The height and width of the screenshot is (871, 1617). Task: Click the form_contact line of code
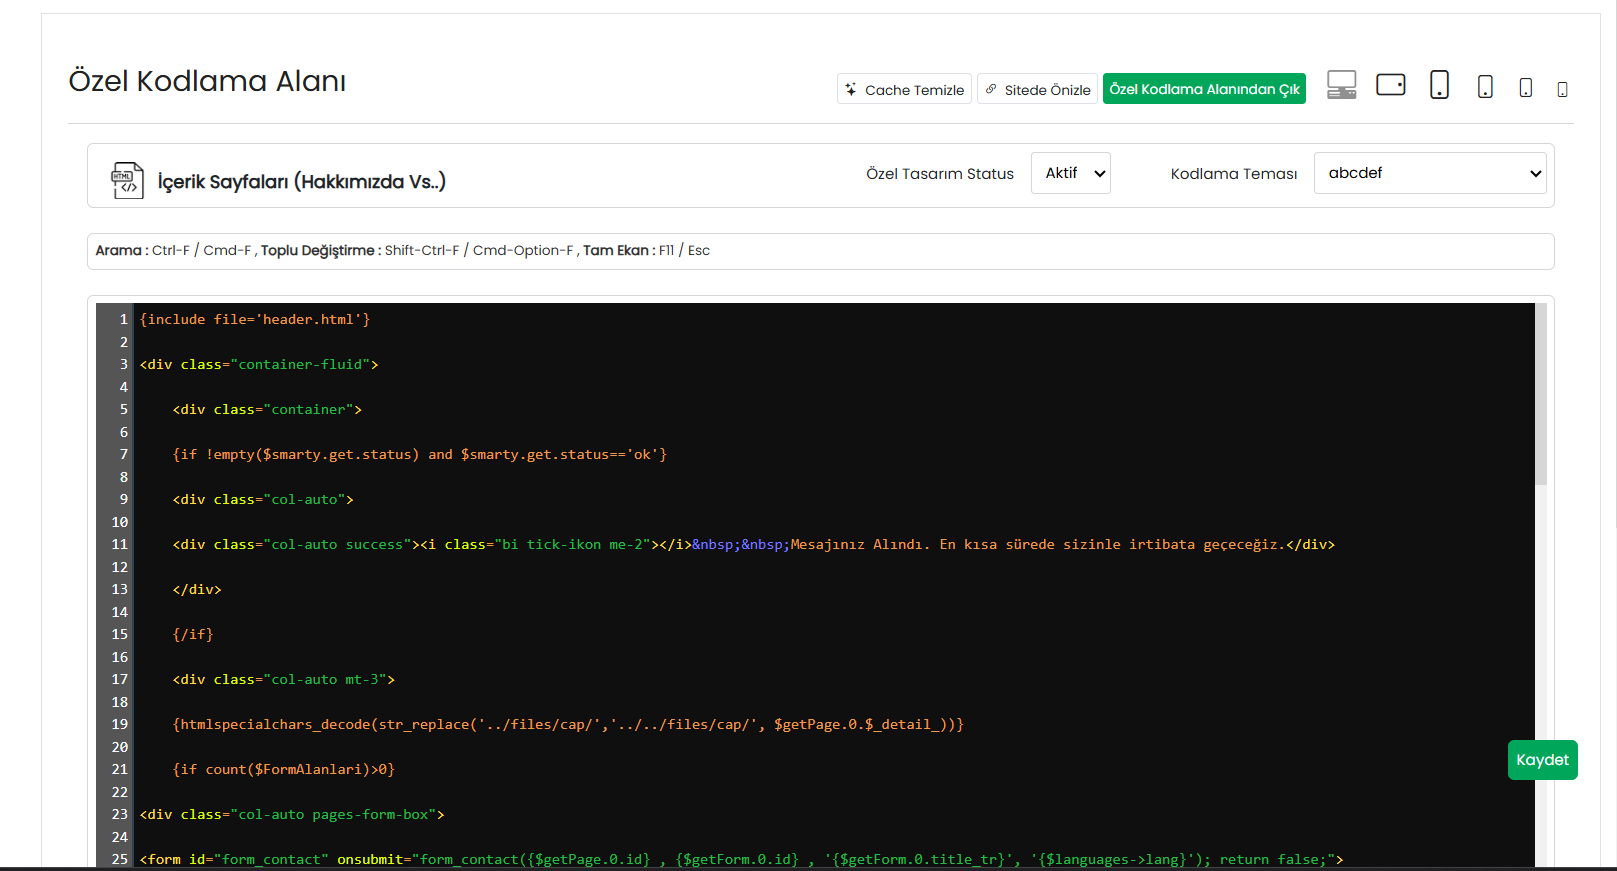(x=741, y=859)
